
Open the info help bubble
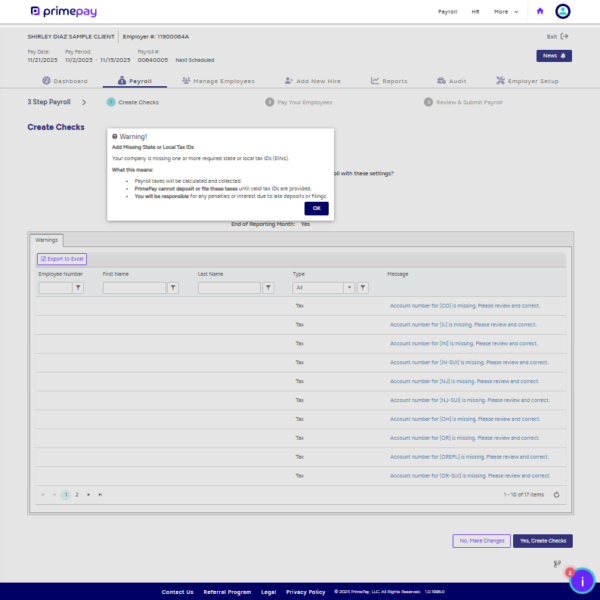(x=582, y=580)
